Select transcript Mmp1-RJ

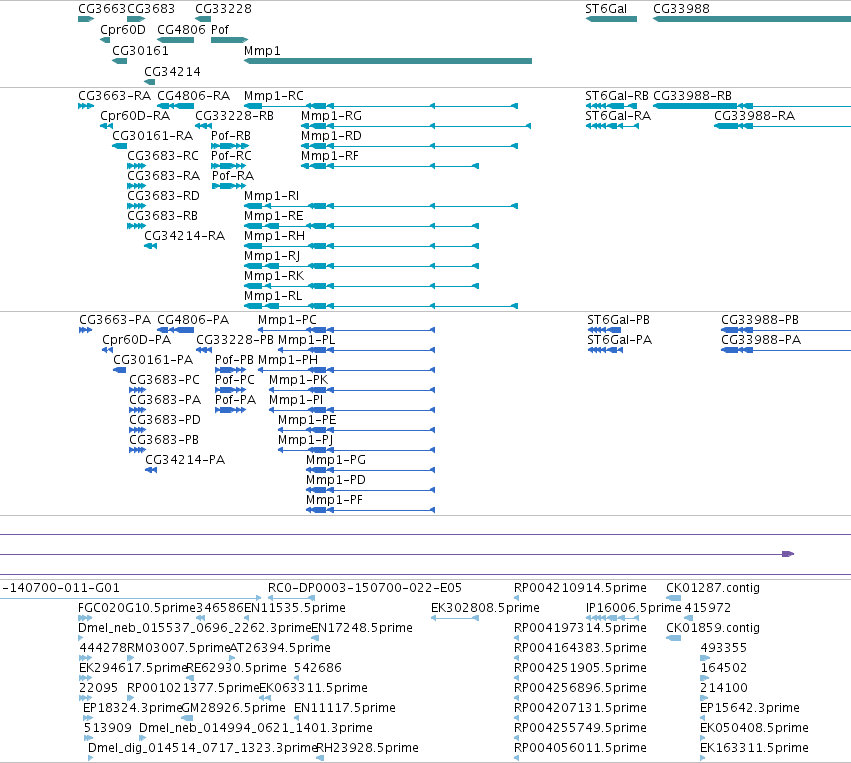point(361,266)
